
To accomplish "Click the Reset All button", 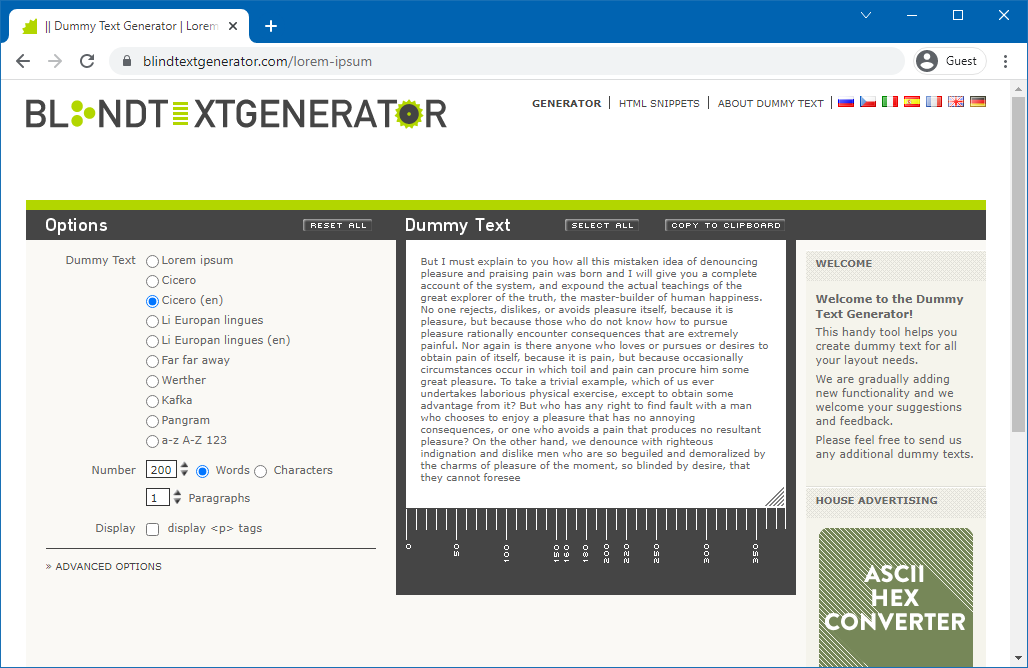I will click(337, 226).
